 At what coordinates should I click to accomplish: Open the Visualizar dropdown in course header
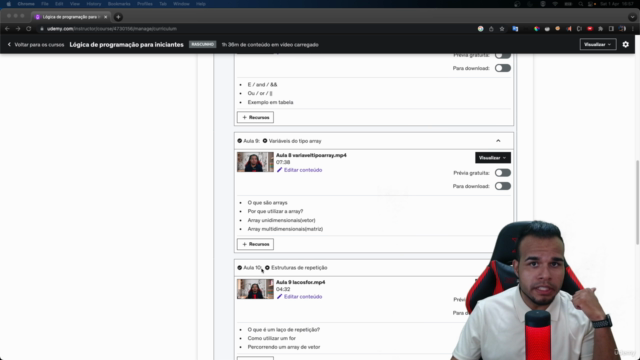tap(598, 44)
